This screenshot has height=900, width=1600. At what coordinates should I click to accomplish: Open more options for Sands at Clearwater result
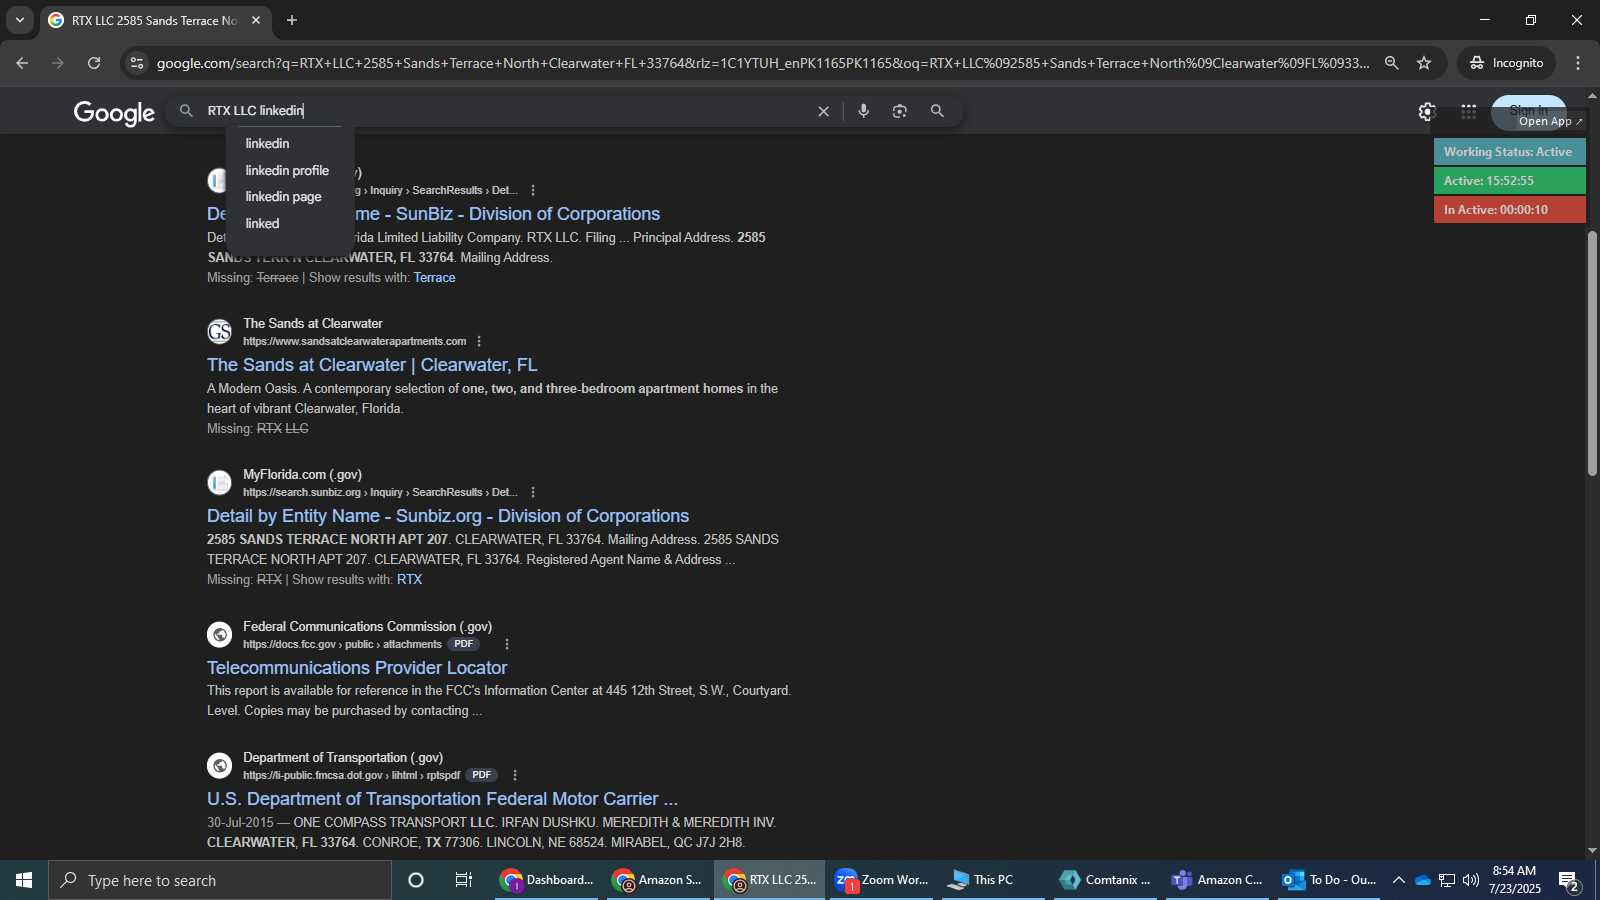point(479,341)
